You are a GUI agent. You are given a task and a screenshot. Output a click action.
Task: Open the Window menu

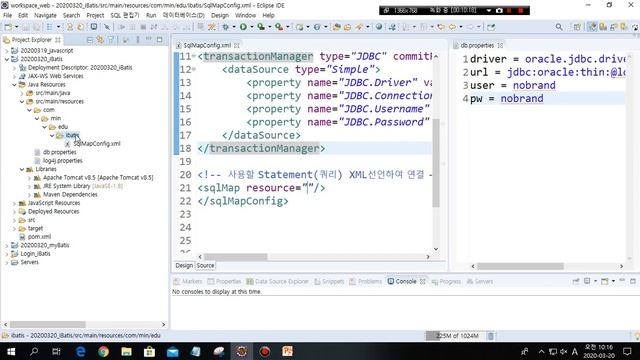(245, 15)
